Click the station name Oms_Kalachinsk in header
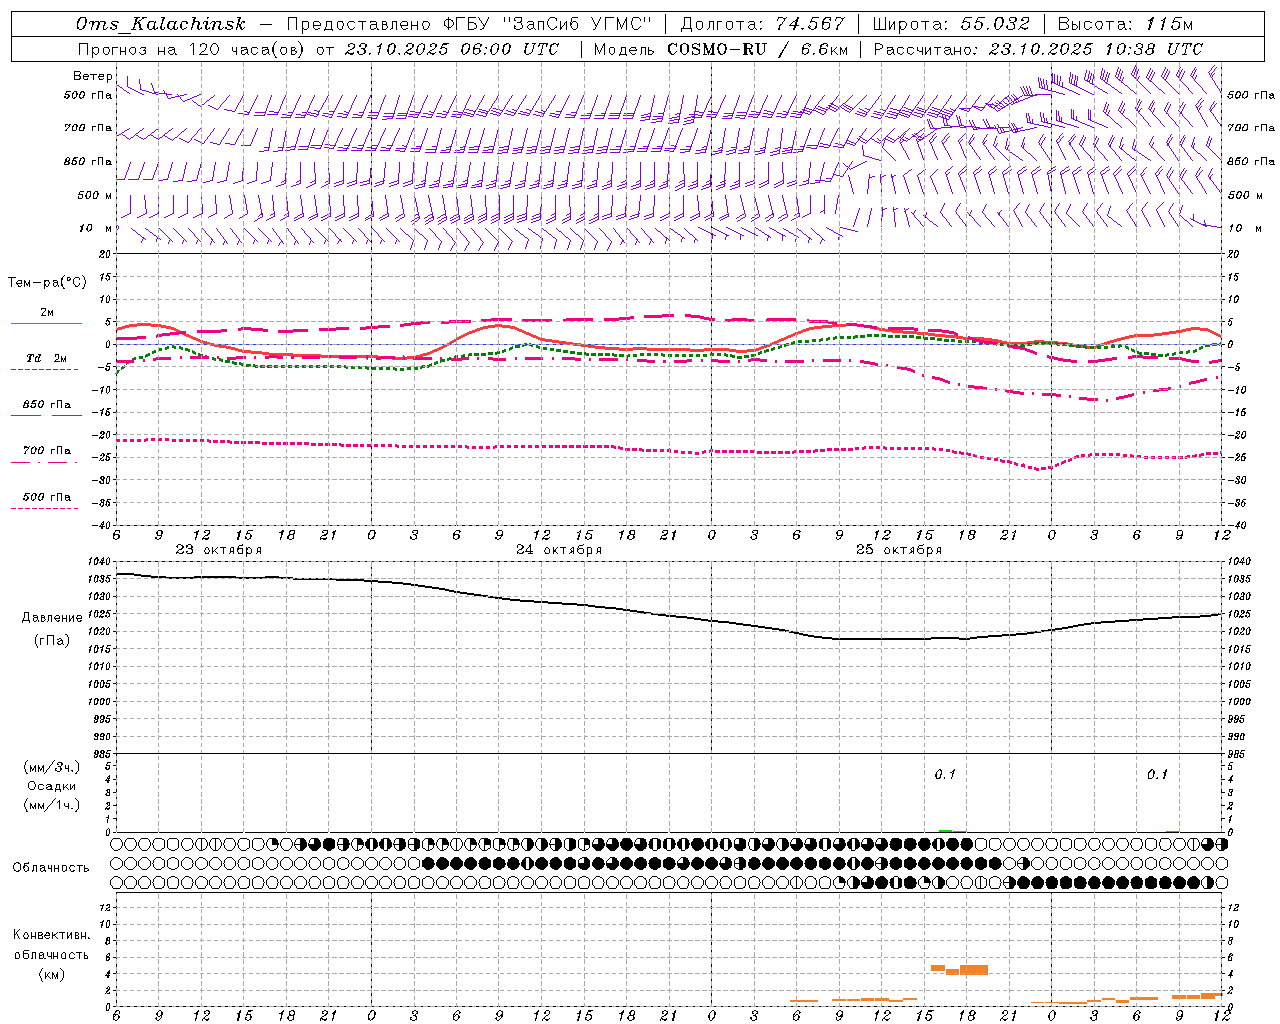The height and width of the screenshot is (1024, 1280). pyautogui.click(x=161, y=24)
